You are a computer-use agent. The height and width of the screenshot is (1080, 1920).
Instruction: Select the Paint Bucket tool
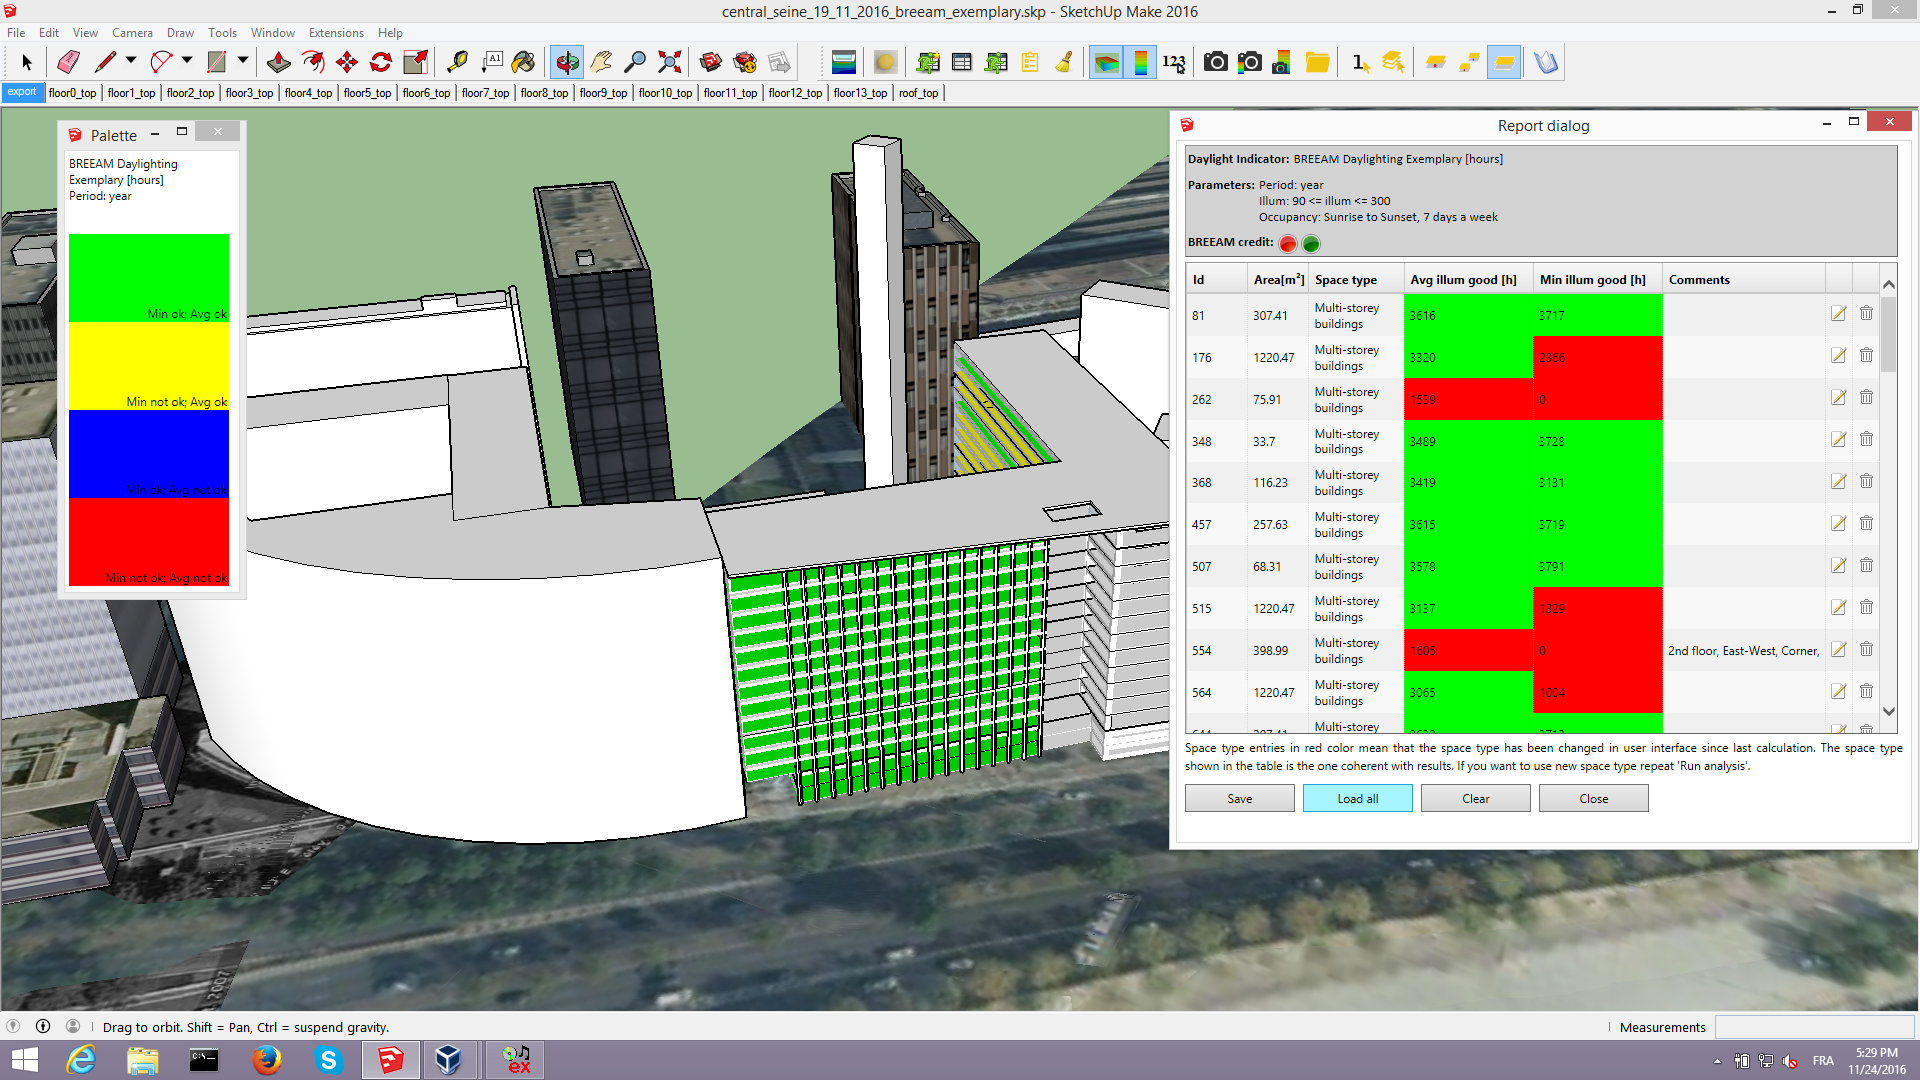point(523,62)
